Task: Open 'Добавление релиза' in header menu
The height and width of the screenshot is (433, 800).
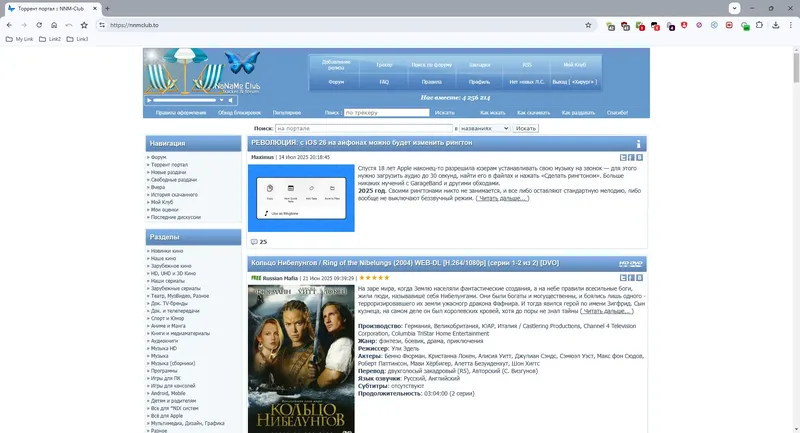Action: [336, 65]
